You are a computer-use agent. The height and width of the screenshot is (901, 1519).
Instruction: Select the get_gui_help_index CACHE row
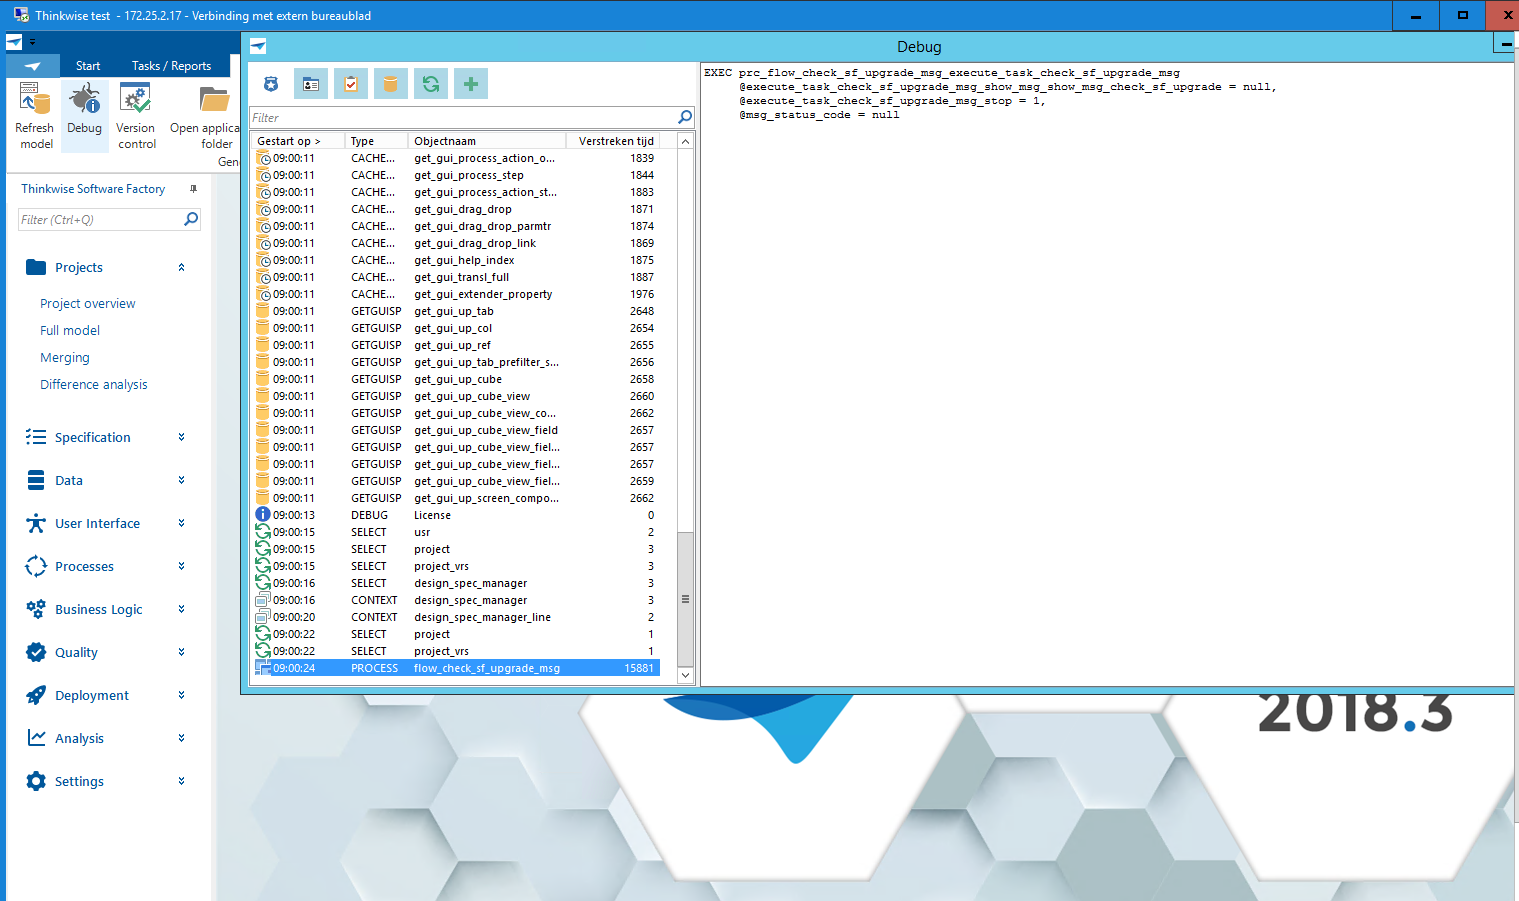click(457, 260)
